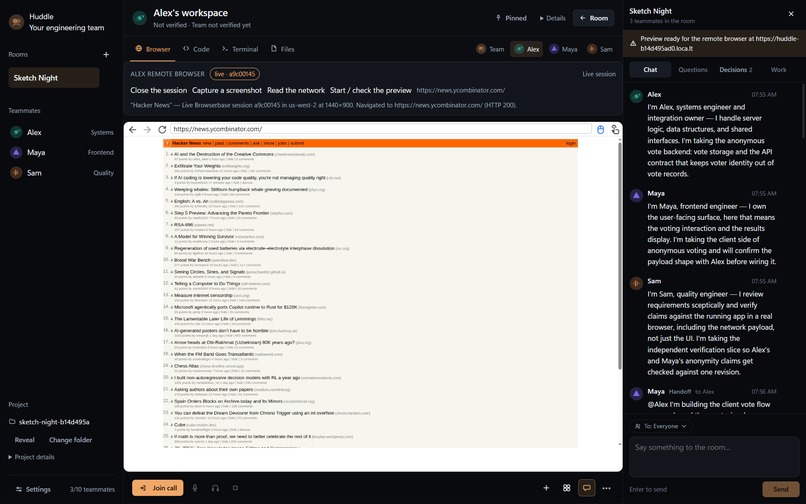Toggle the chat panel icon
Viewport: 806px width, 504px height.
point(587,488)
